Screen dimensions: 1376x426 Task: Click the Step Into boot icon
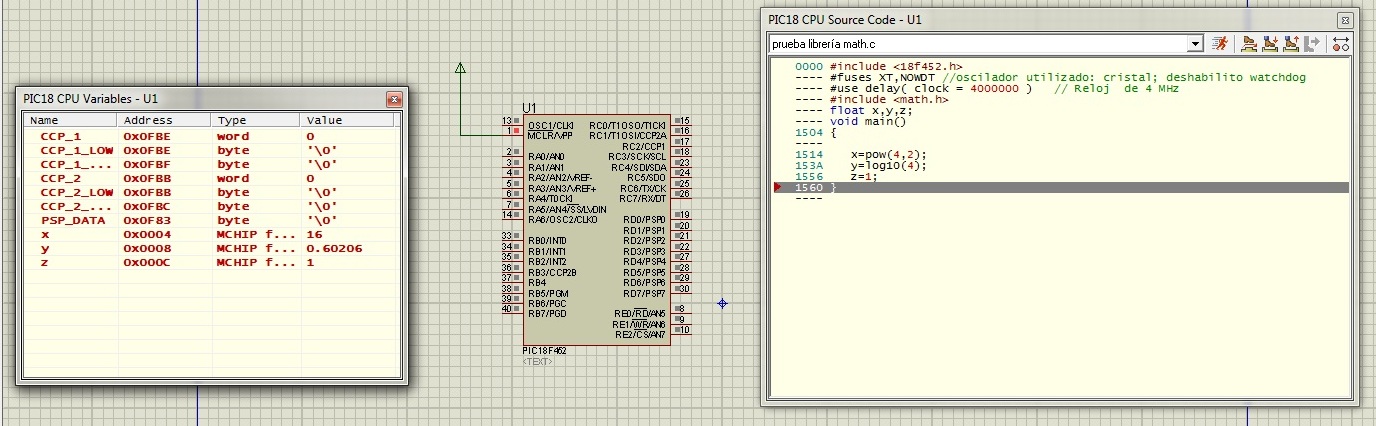click(1271, 44)
